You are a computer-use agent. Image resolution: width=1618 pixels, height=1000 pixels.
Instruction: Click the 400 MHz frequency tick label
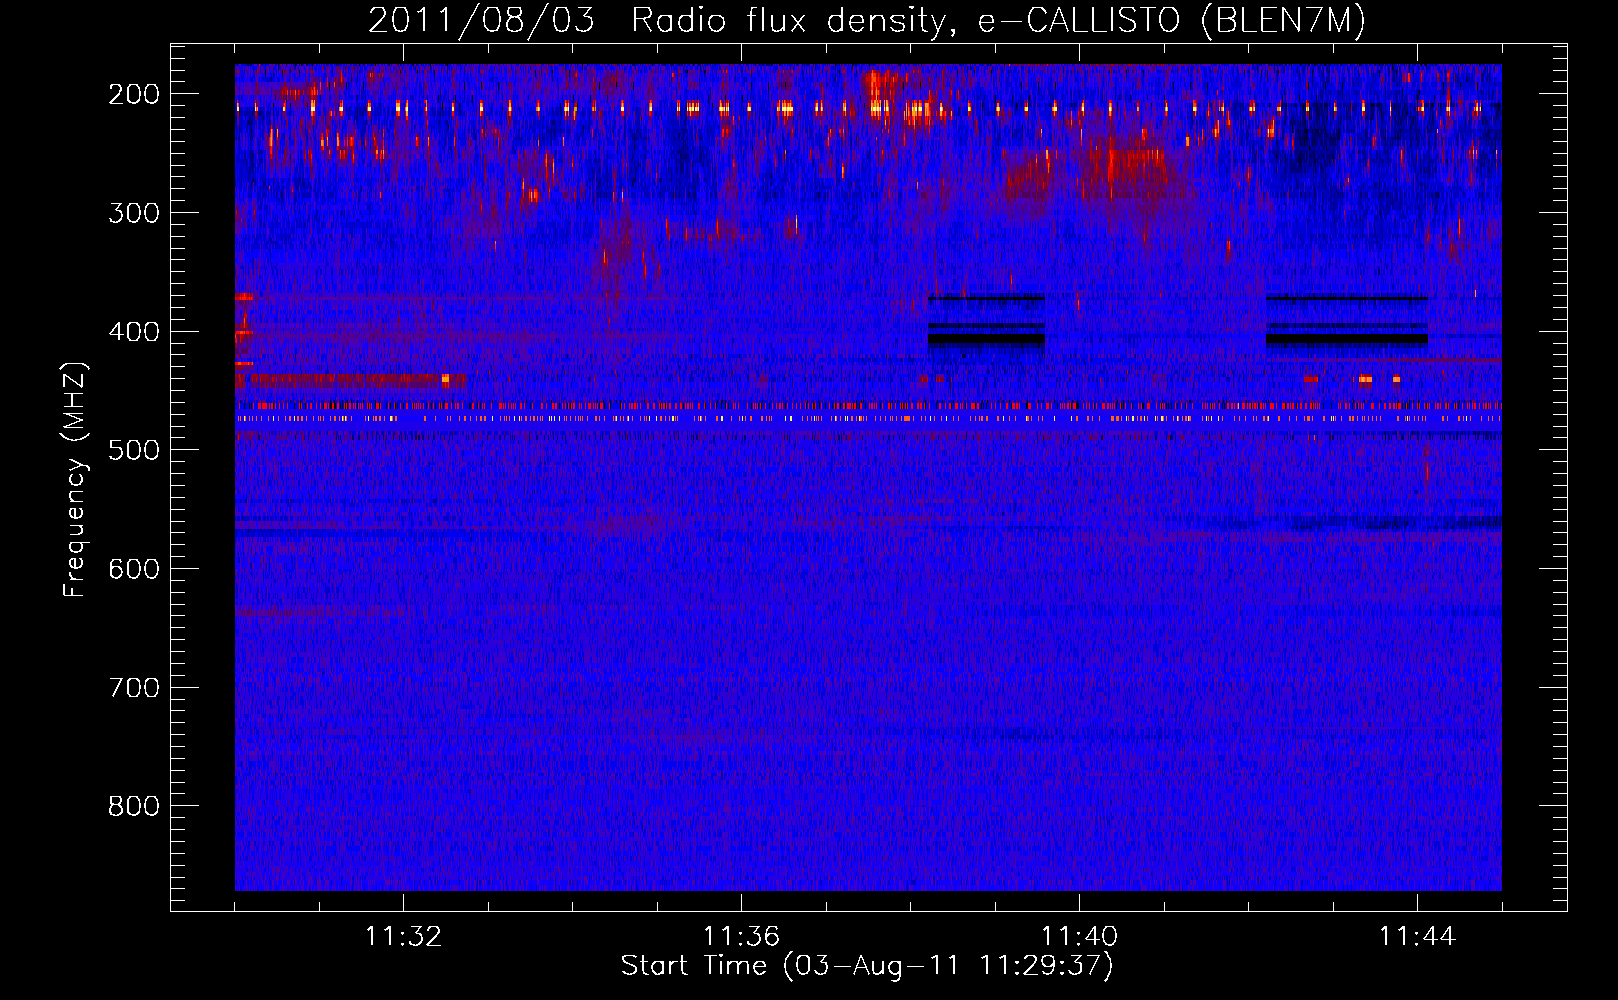point(133,332)
